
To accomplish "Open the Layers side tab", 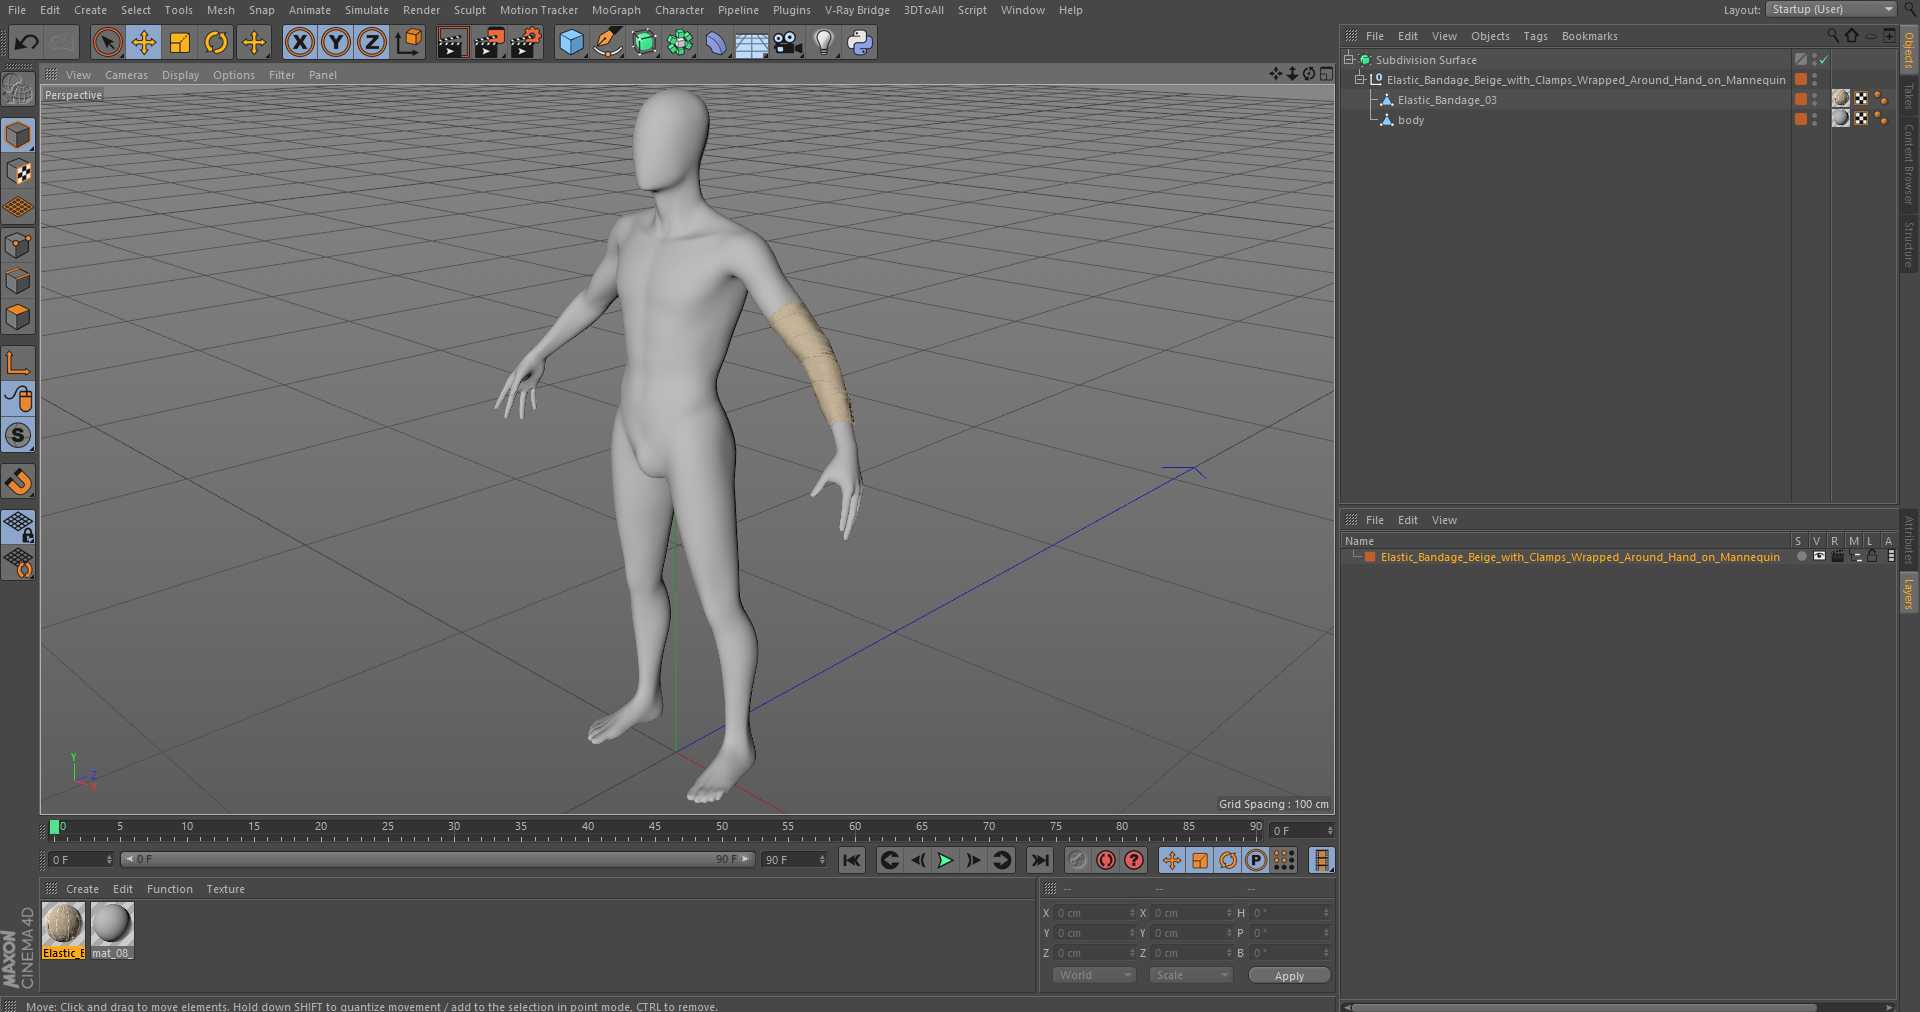I will click(1909, 593).
